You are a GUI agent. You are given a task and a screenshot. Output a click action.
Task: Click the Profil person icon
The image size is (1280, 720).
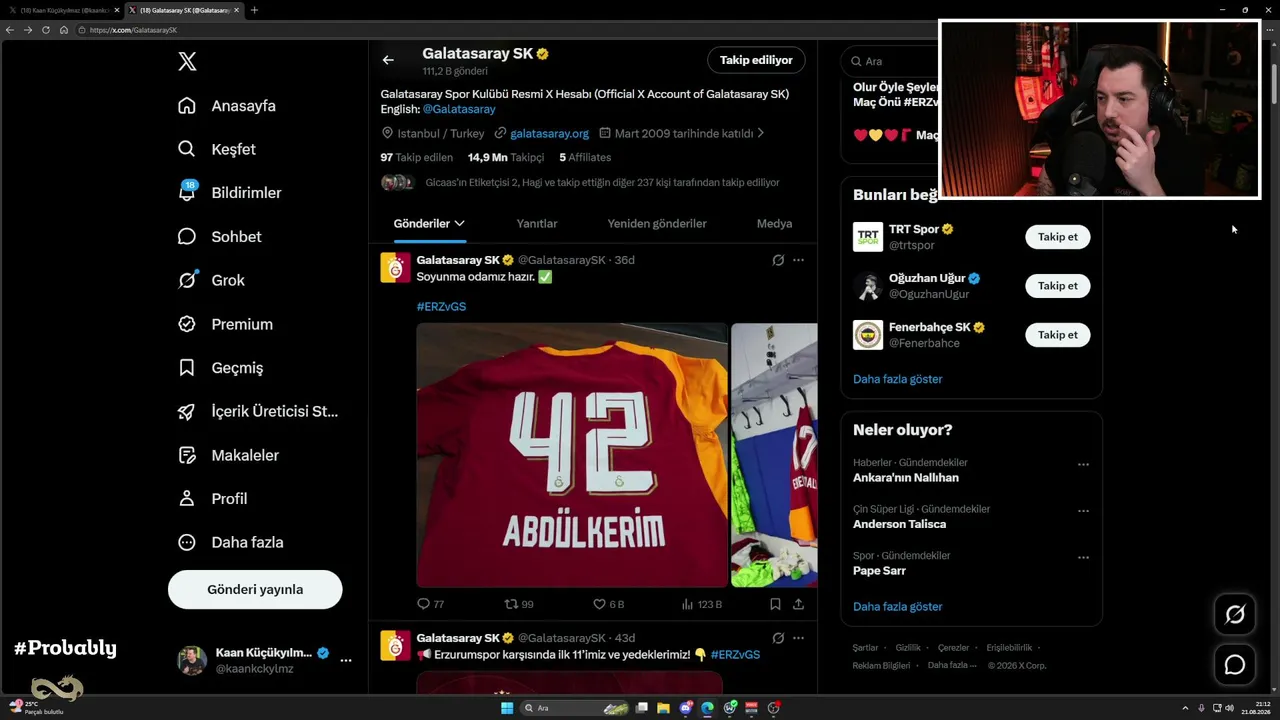pyautogui.click(x=187, y=498)
